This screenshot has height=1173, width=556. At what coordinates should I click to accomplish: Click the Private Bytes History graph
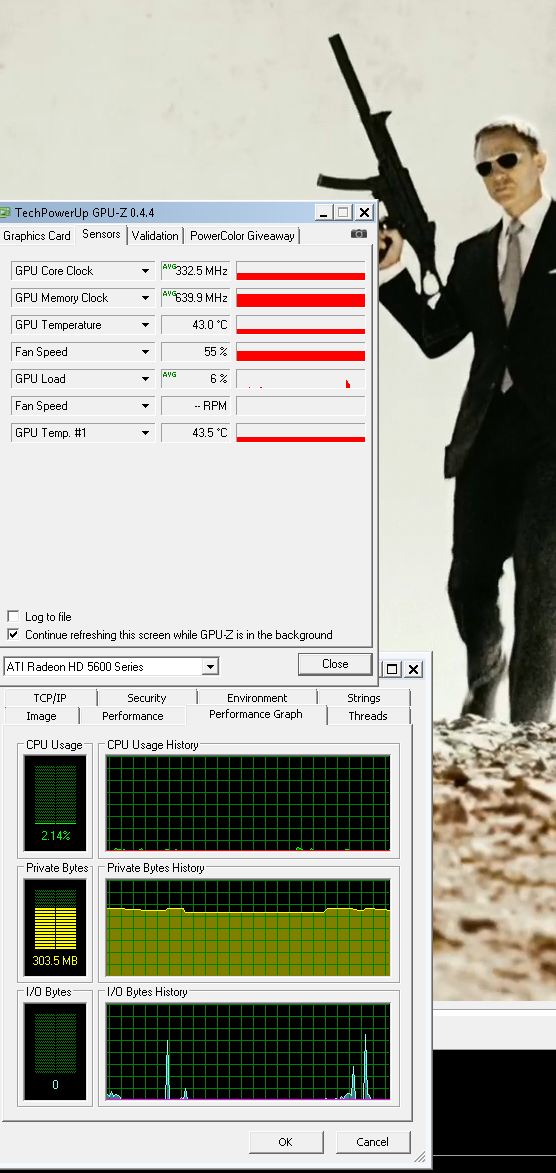click(x=248, y=928)
